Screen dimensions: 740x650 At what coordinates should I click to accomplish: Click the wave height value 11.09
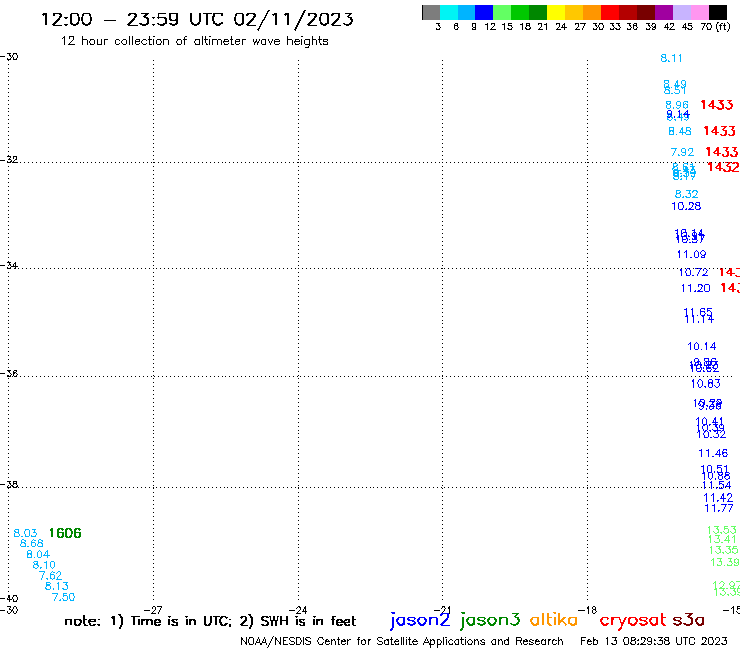point(691,254)
